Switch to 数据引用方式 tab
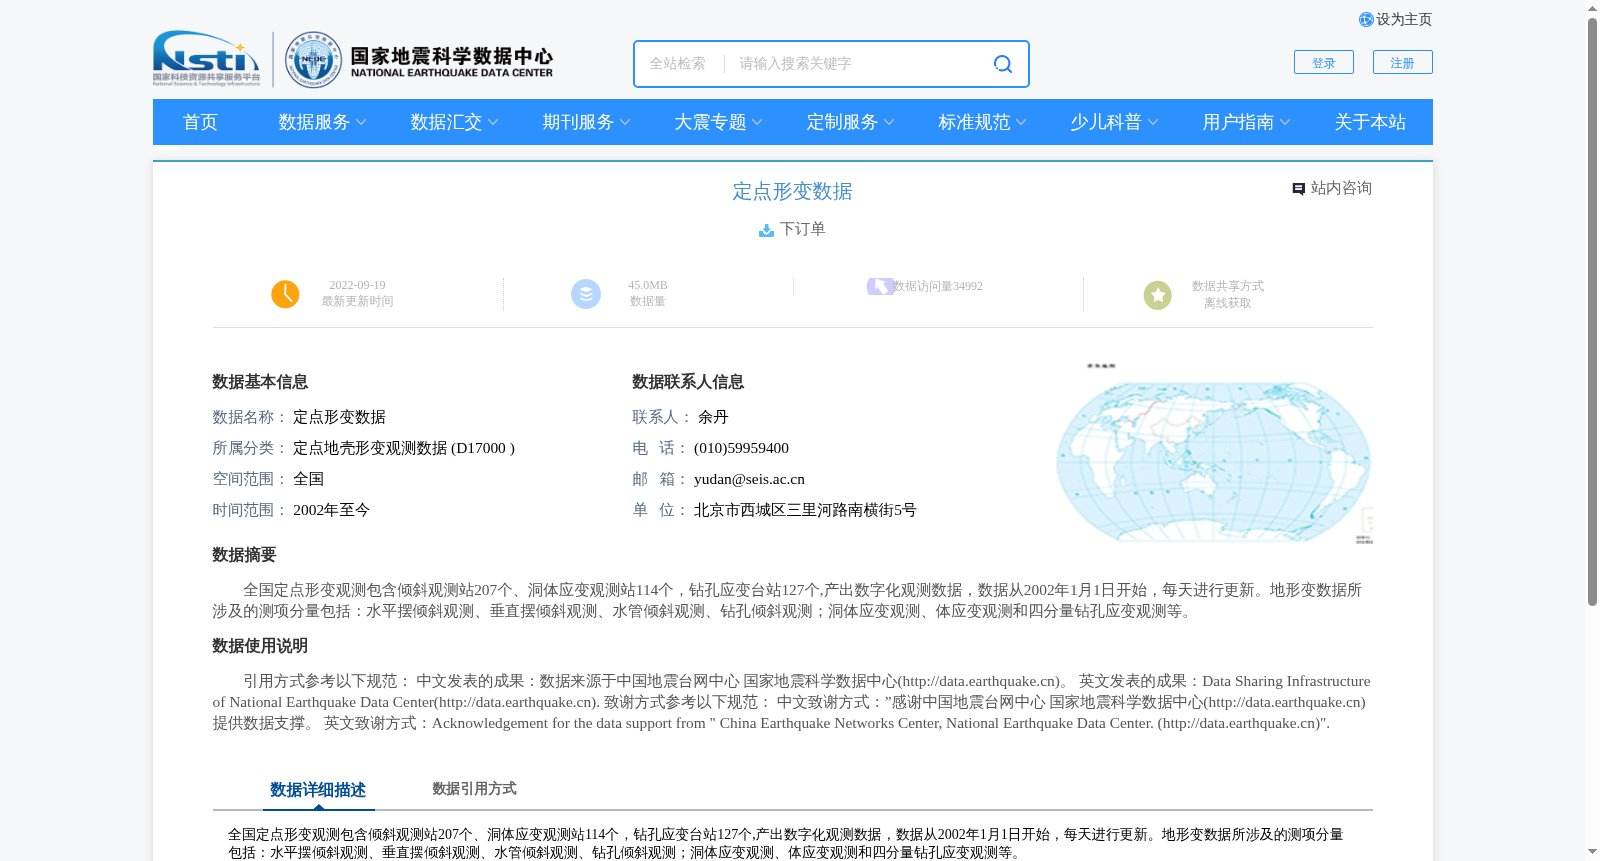Screen dimensions: 1600x861 point(474,789)
